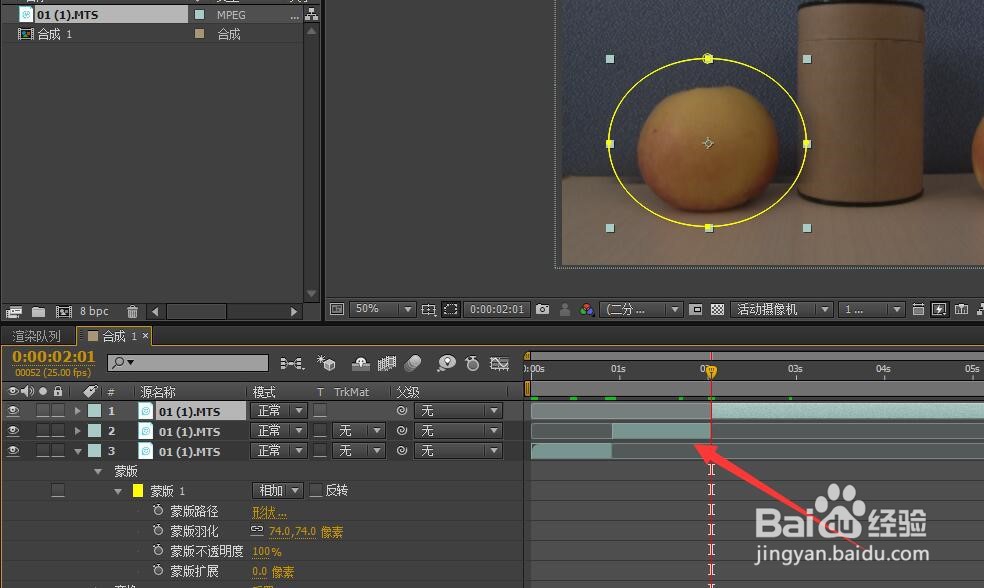Open 50% magnification dropdown
The height and width of the screenshot is (588, 984).
382,309
